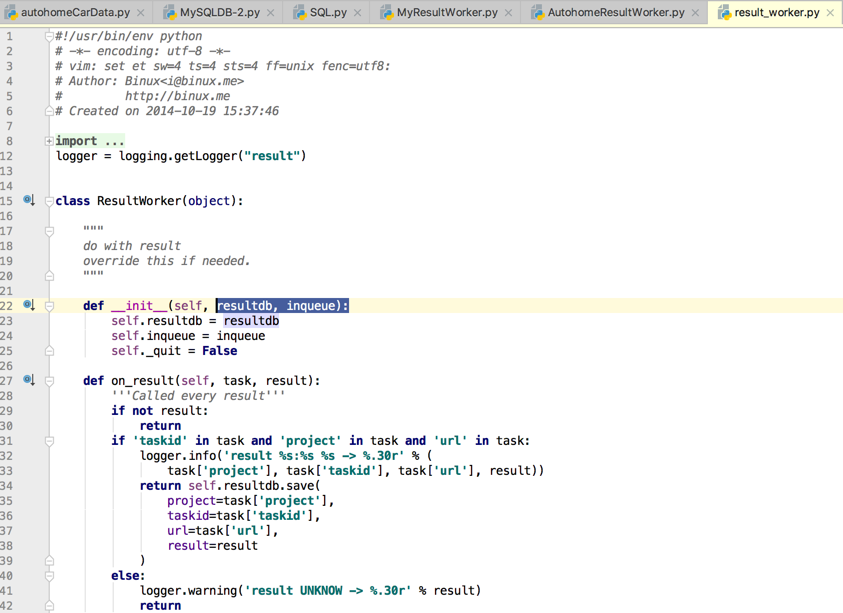The width and height of the screenshot is (843, 613).
Task: Open the autohomeCarData.py tab
Action: point(75,13)
